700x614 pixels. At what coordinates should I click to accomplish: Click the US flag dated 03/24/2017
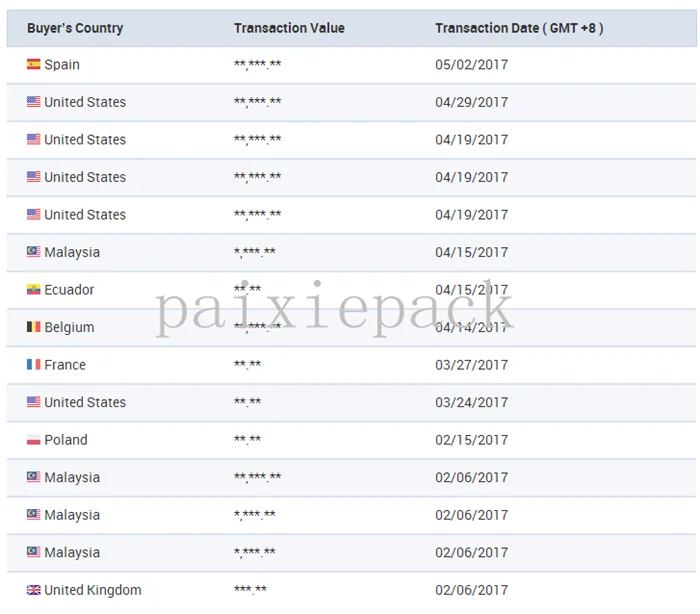[33, 402]
